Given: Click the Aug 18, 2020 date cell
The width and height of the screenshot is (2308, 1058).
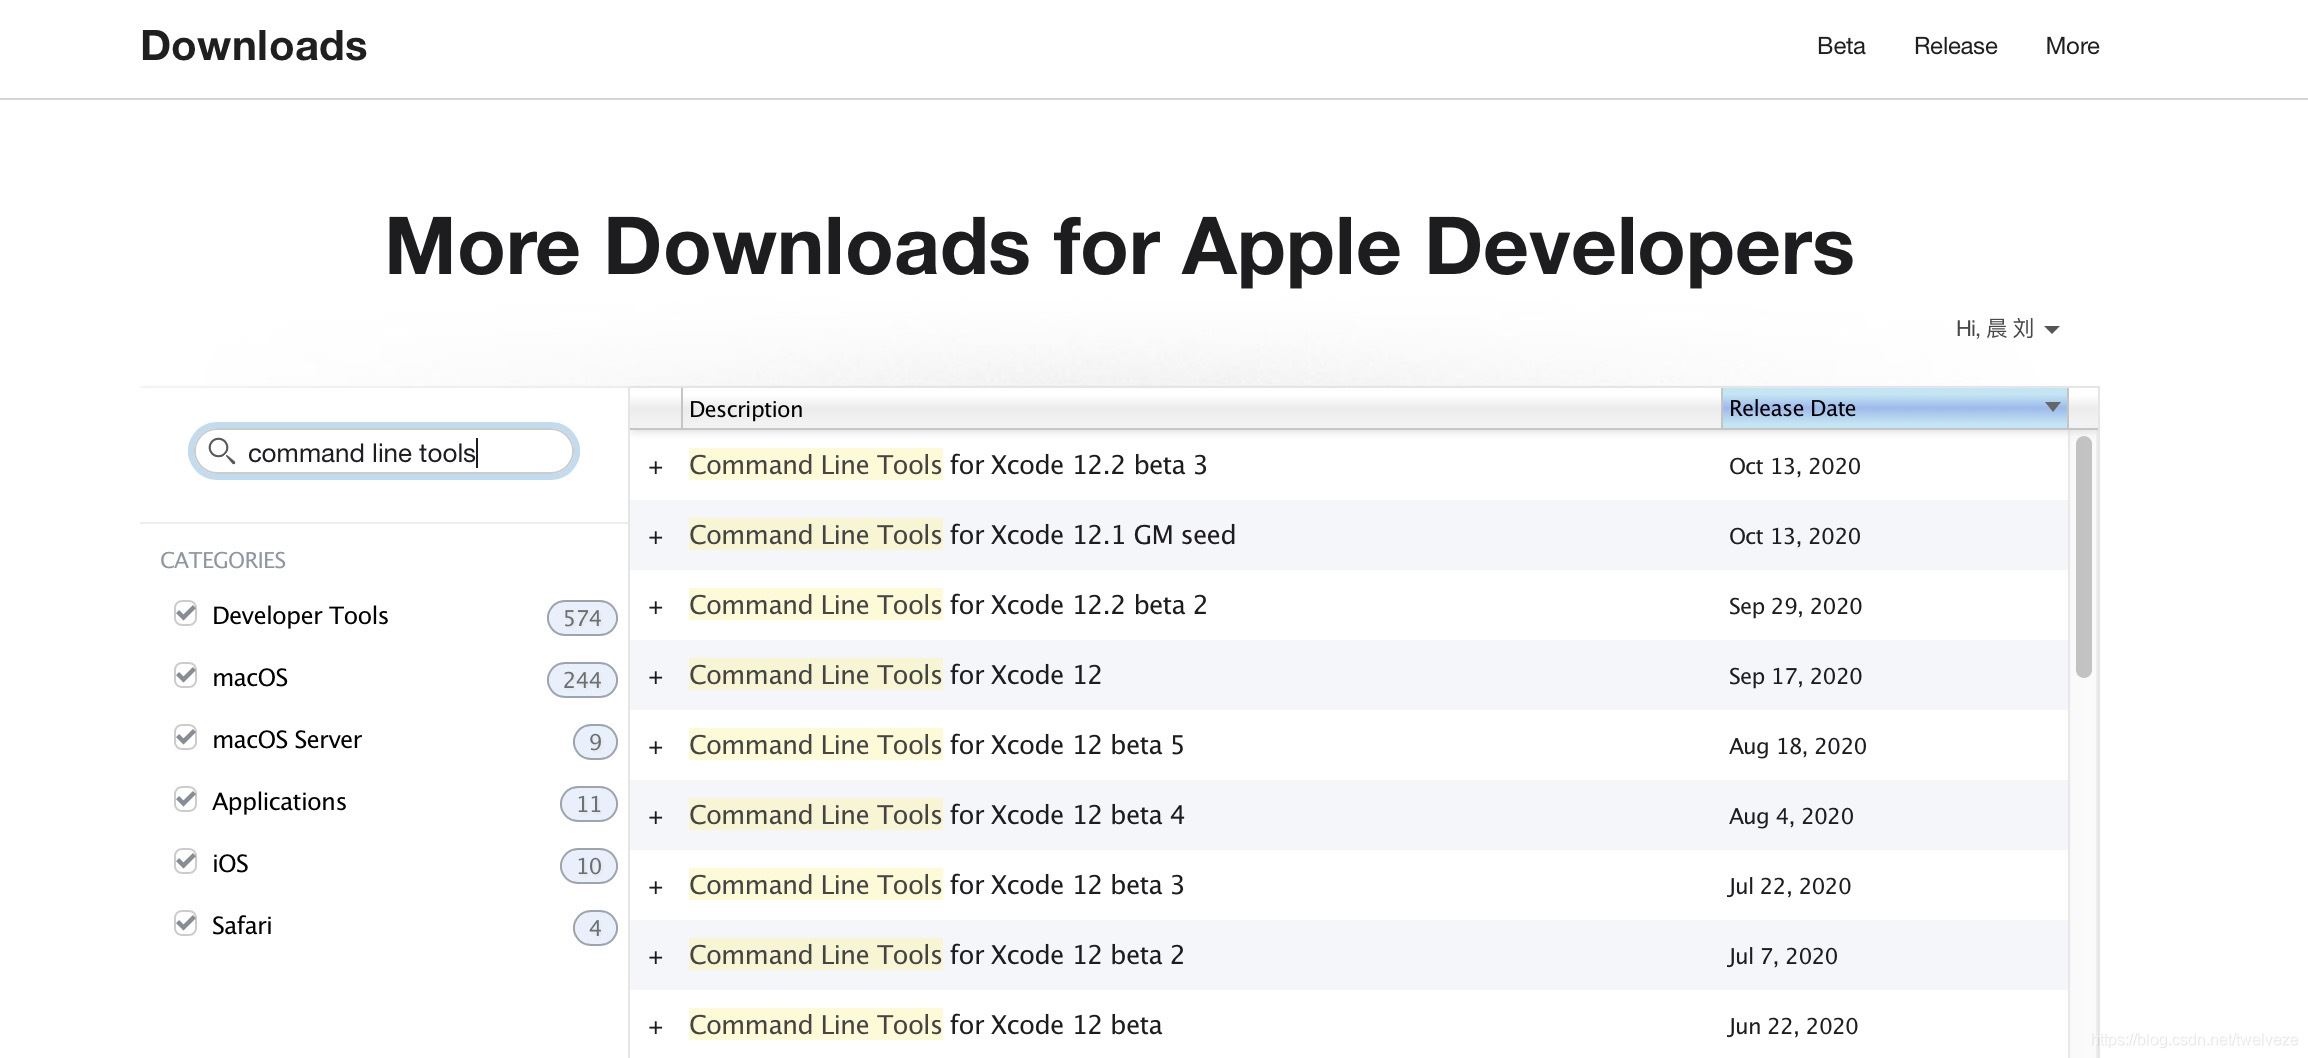Looking at the screenshot, I should 1797,746.
